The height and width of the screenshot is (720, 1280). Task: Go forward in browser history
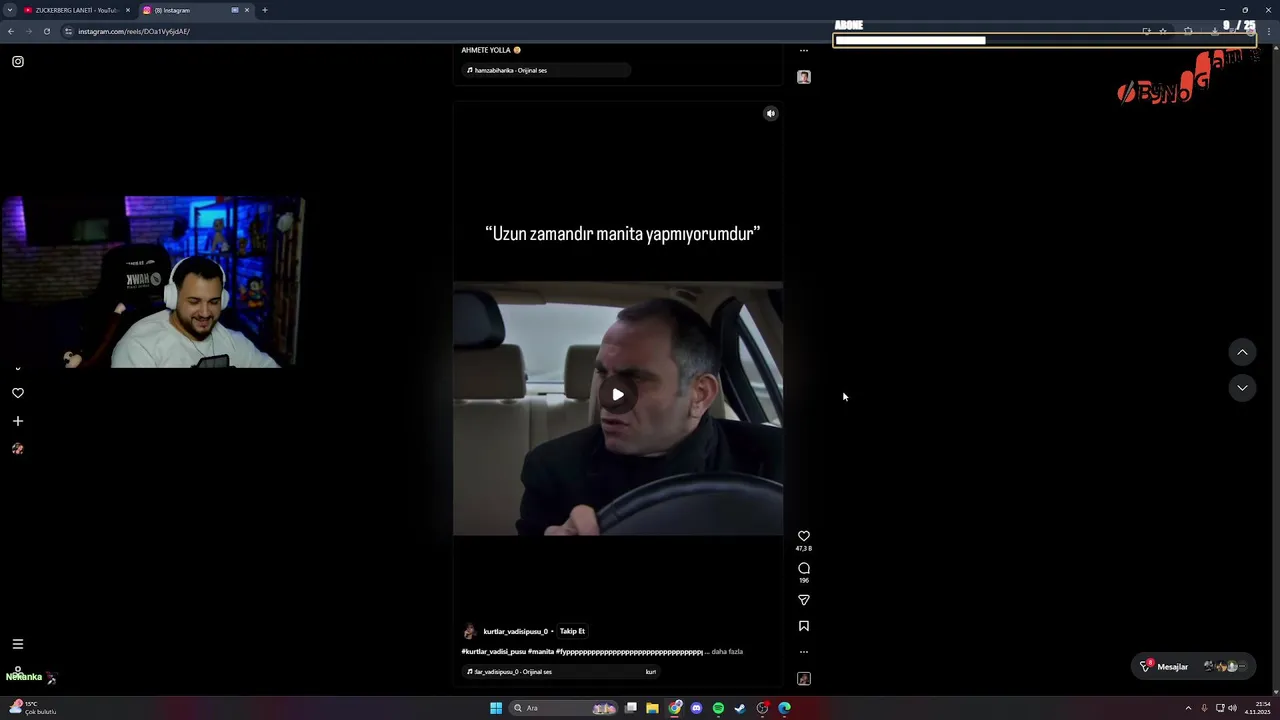click(29, 31)
